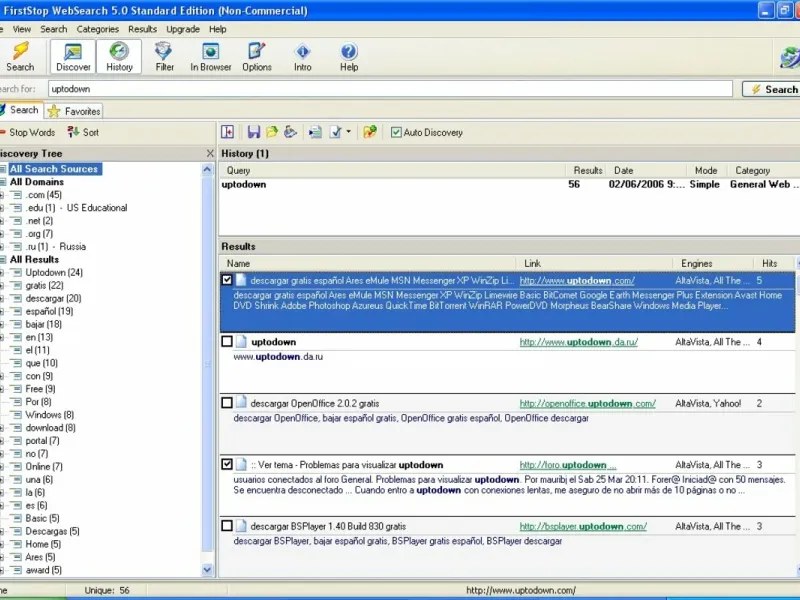Click the open folder icon in results toolbar
Image resolution: width=800 pixels, height=600 pixels.
coord(272,132)
